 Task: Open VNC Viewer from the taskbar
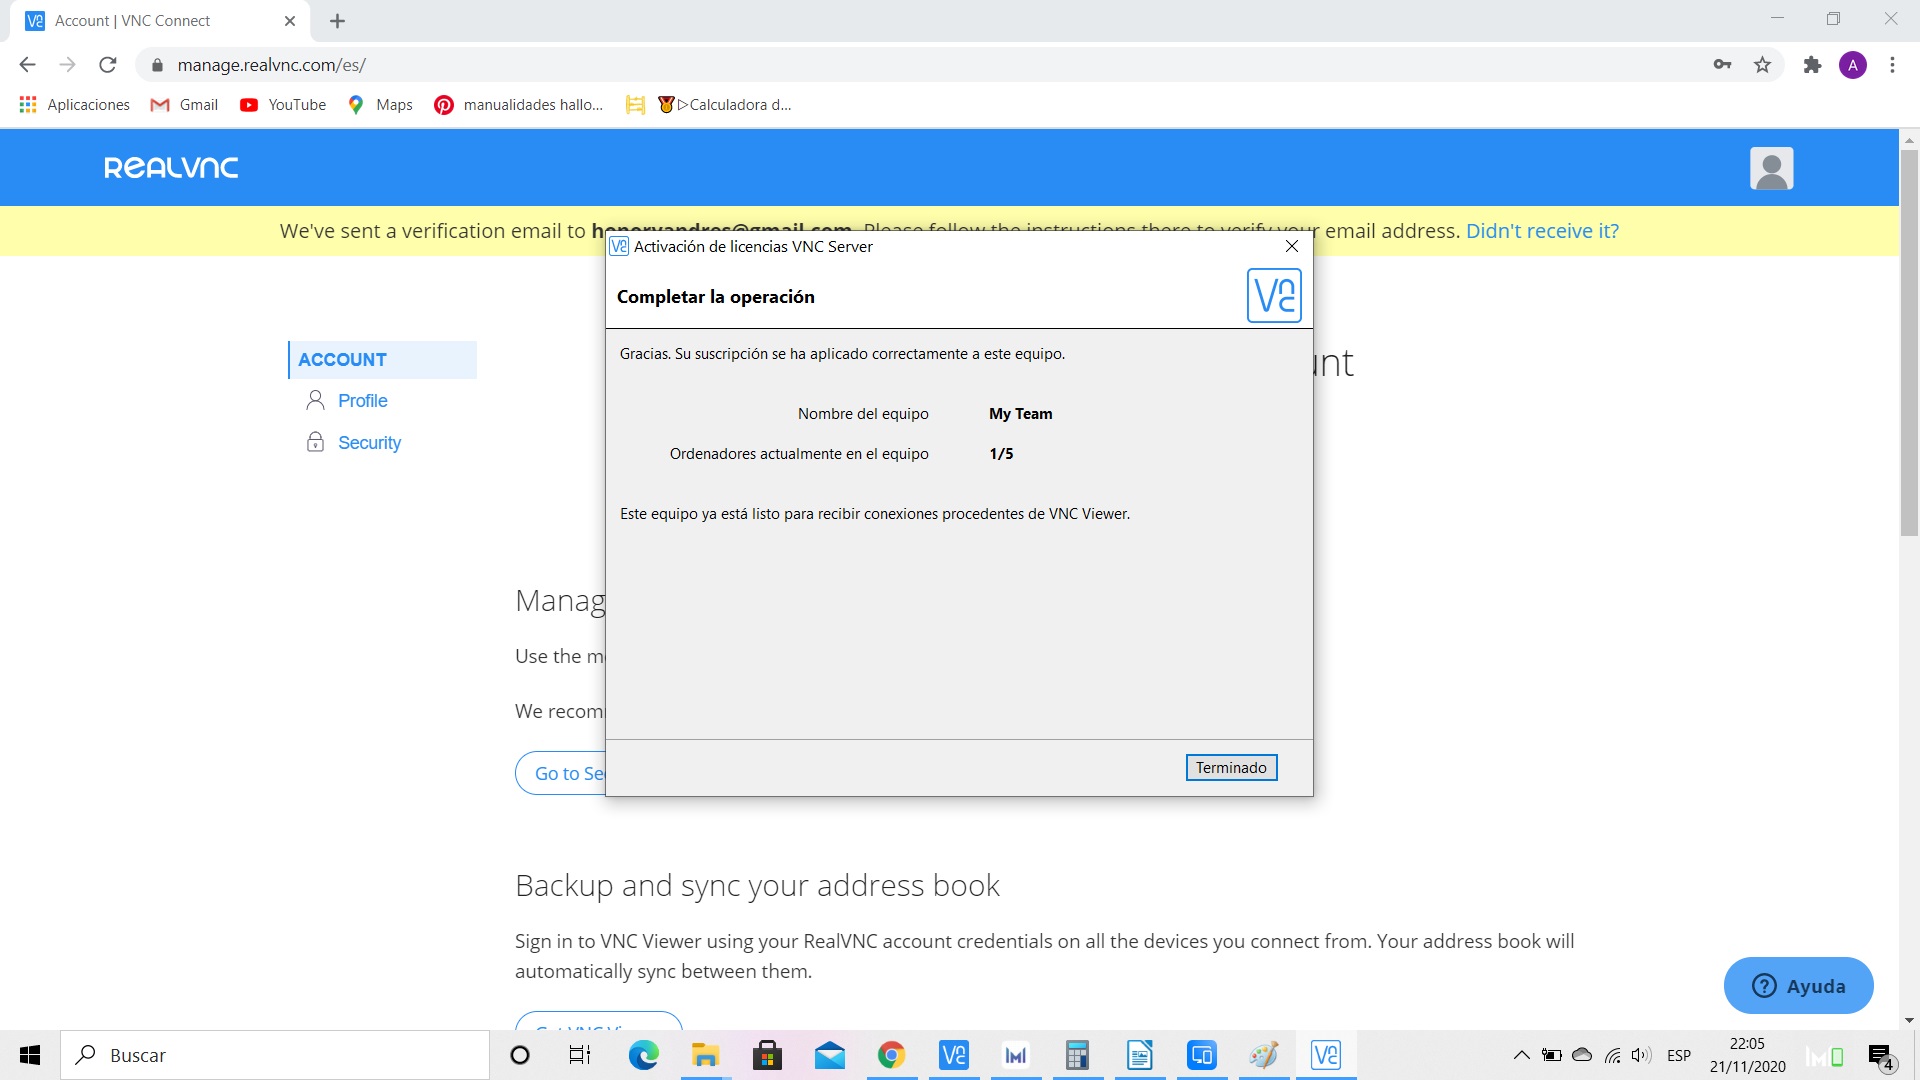pos(953,1055)
